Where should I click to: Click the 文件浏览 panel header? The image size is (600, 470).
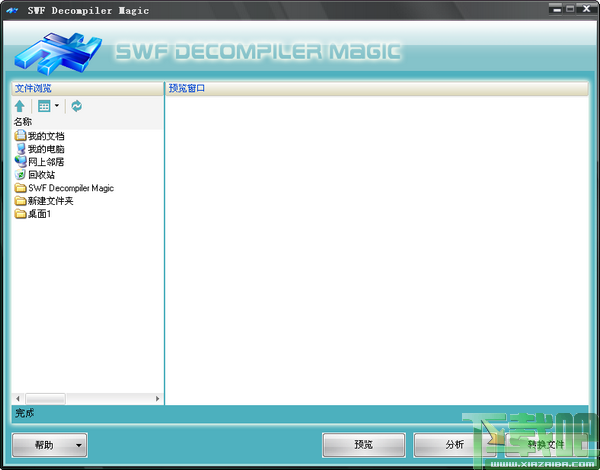click(88, 88)
